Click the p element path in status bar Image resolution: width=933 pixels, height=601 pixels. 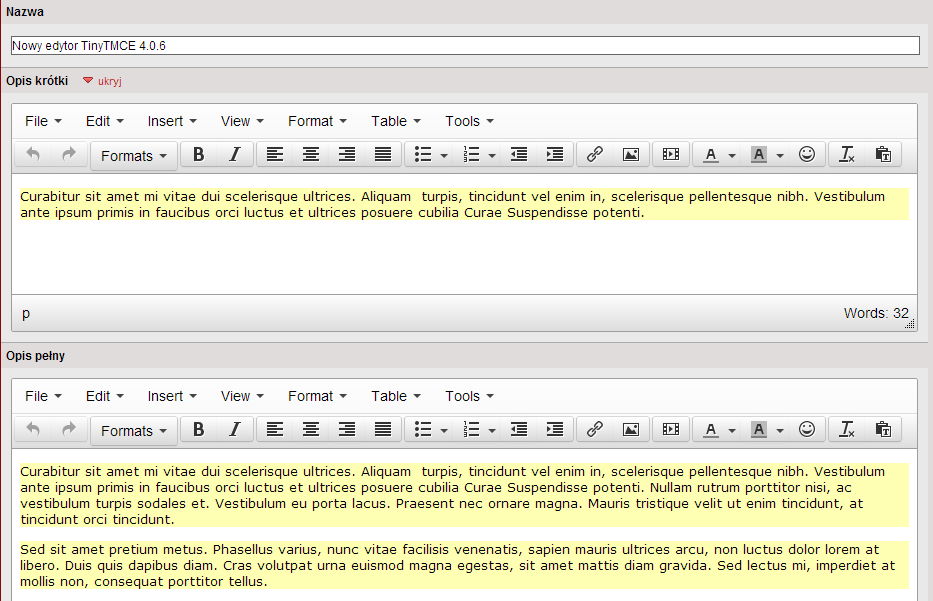(x=26, y=314)
